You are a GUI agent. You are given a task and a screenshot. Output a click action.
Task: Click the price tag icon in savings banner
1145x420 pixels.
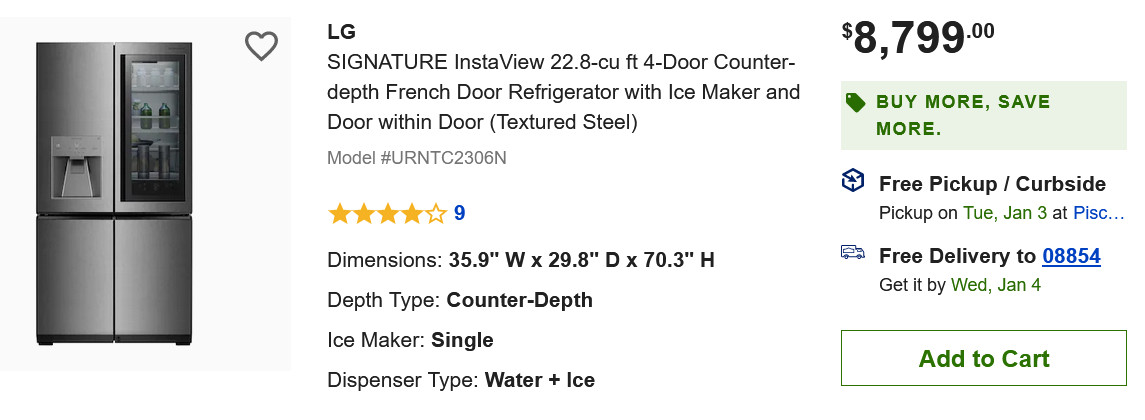[x=855, y=102]
